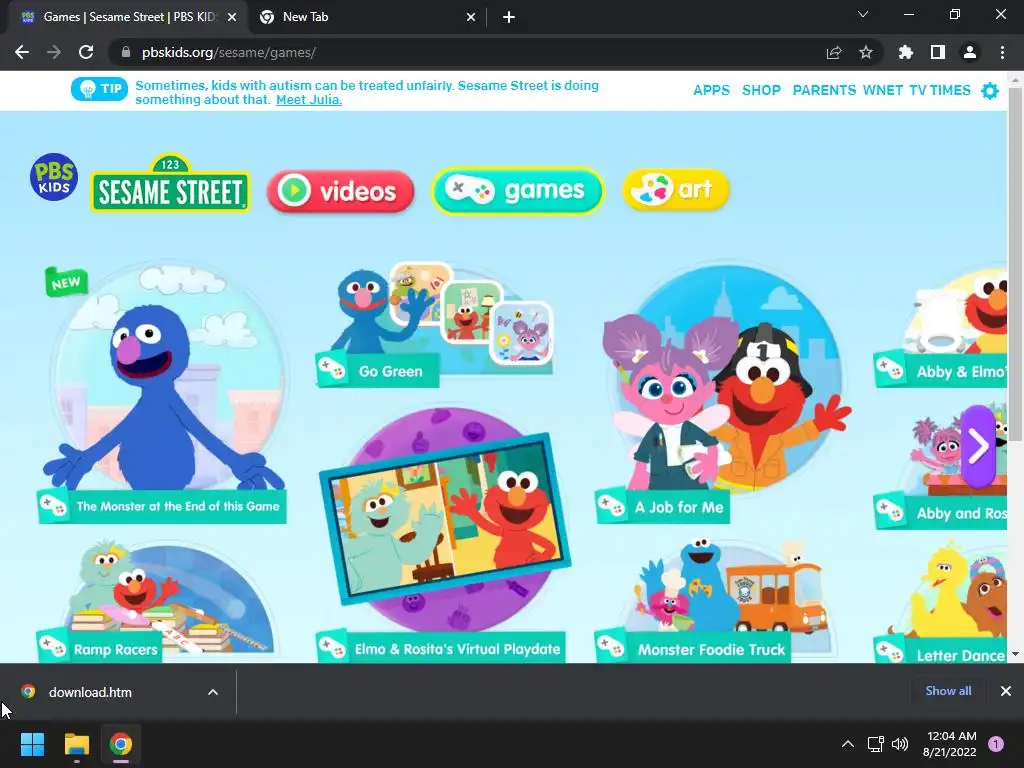Close the downloads bar
The width and height of the screenshot is (1024, 768).
pos(1006,691)
